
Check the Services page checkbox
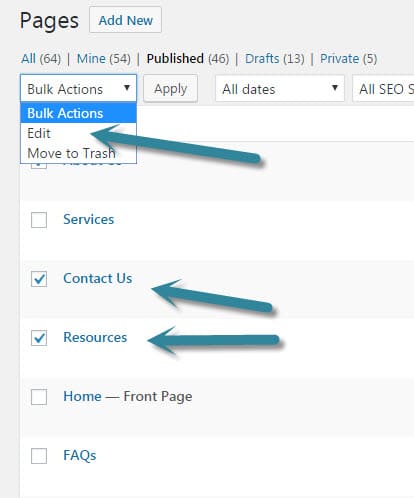[x=39, y=220]
